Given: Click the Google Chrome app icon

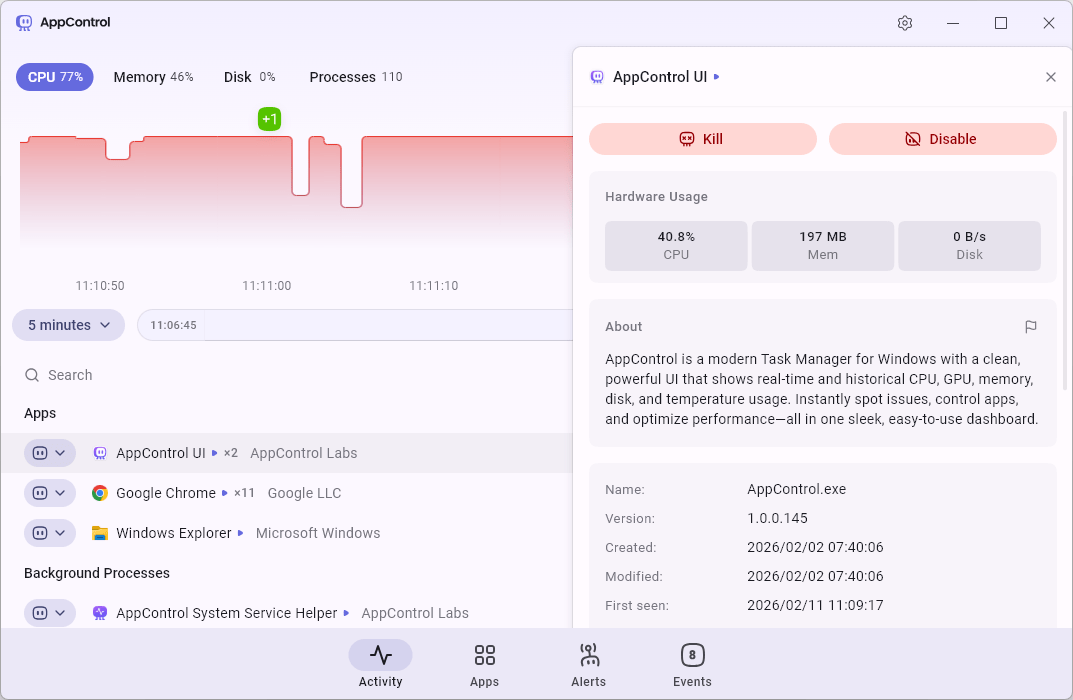Looking at the screenshot, I should (x=100, y=493).
